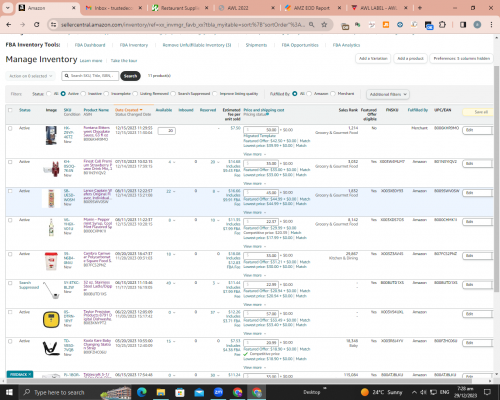Switch to the Inbox Gmail tab
Image resolution: width=500 pixels, height=400 pixels.
[x=114, y=8]
